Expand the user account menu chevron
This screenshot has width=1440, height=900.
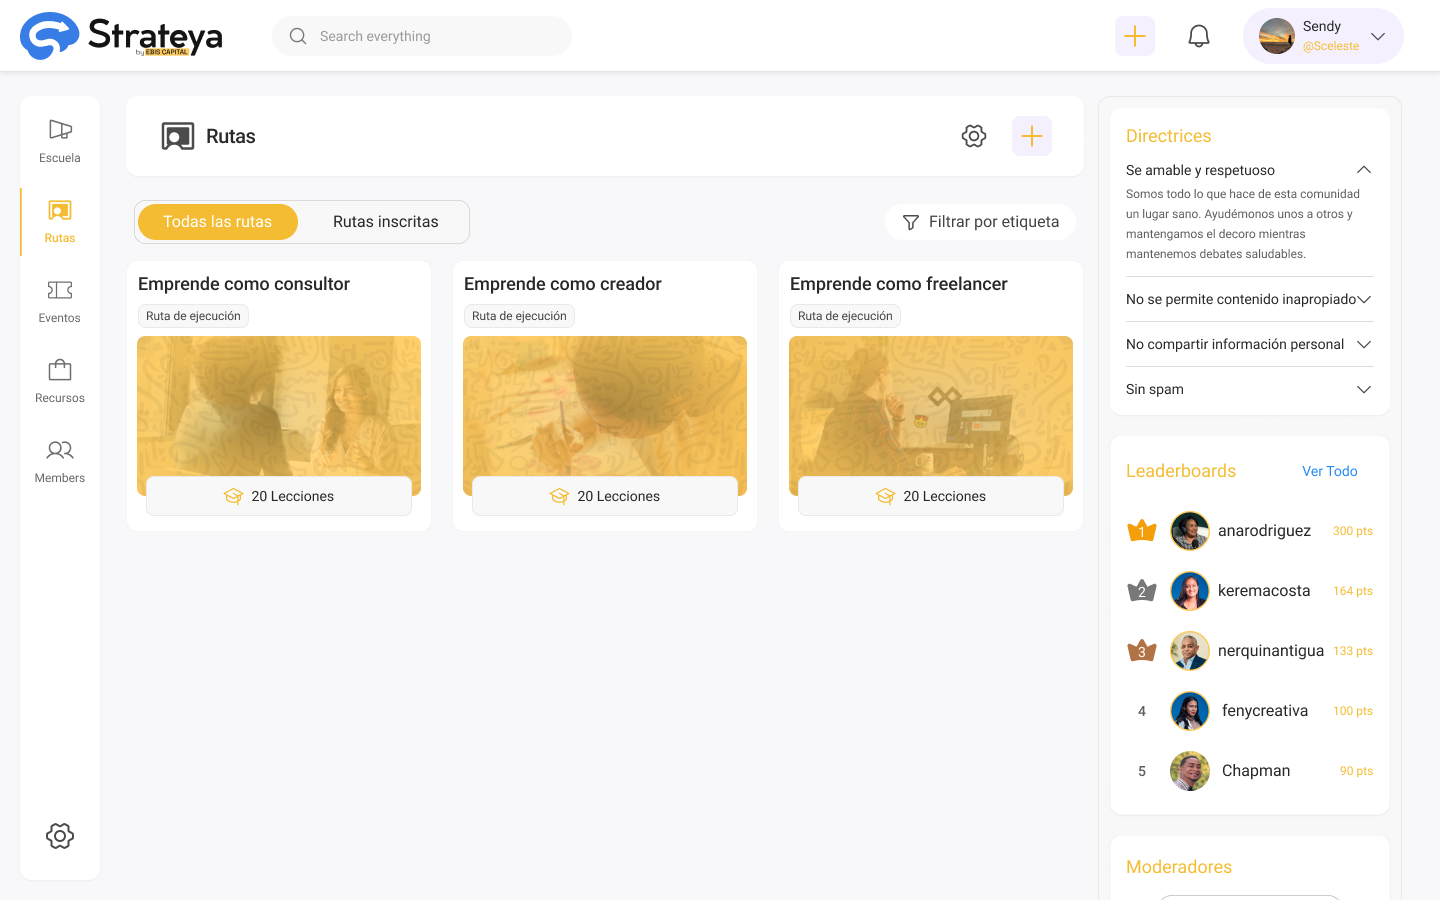pyautogui.click(x=1378, y=36)
